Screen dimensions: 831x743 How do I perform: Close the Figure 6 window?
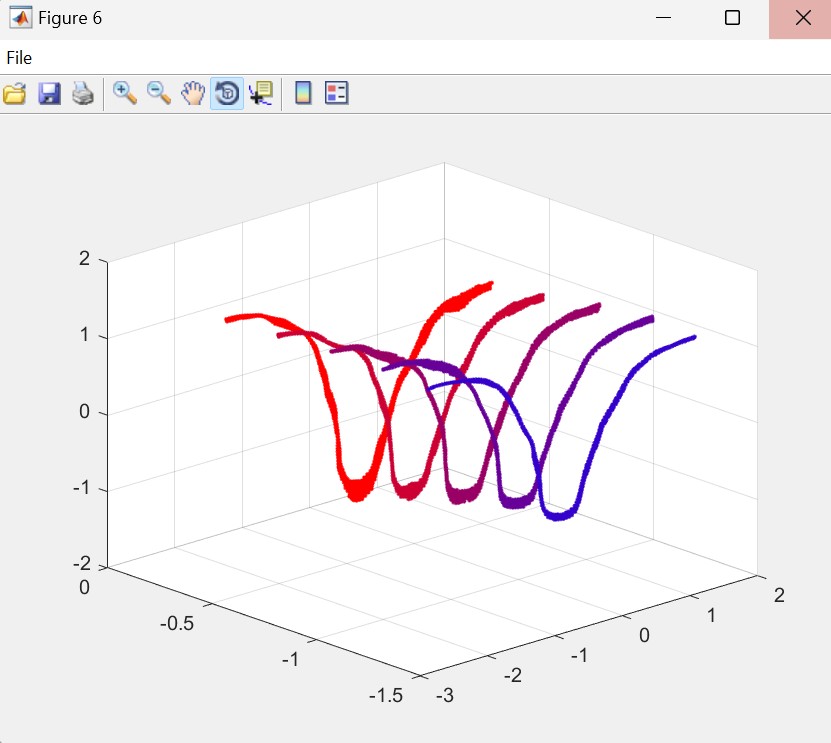click(x=802, y=18)
